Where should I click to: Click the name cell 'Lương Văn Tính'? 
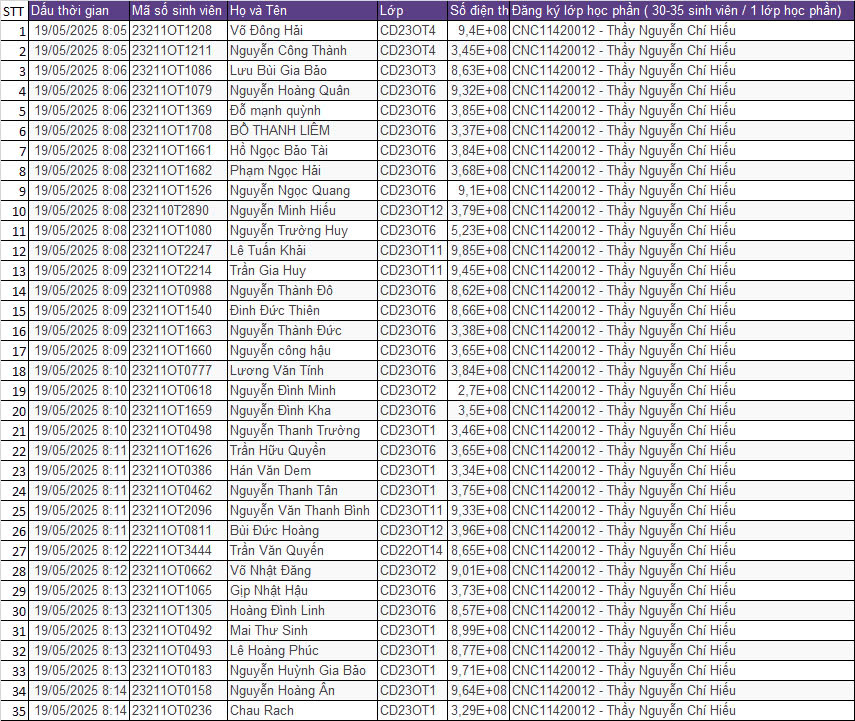(x=302, y=370)
